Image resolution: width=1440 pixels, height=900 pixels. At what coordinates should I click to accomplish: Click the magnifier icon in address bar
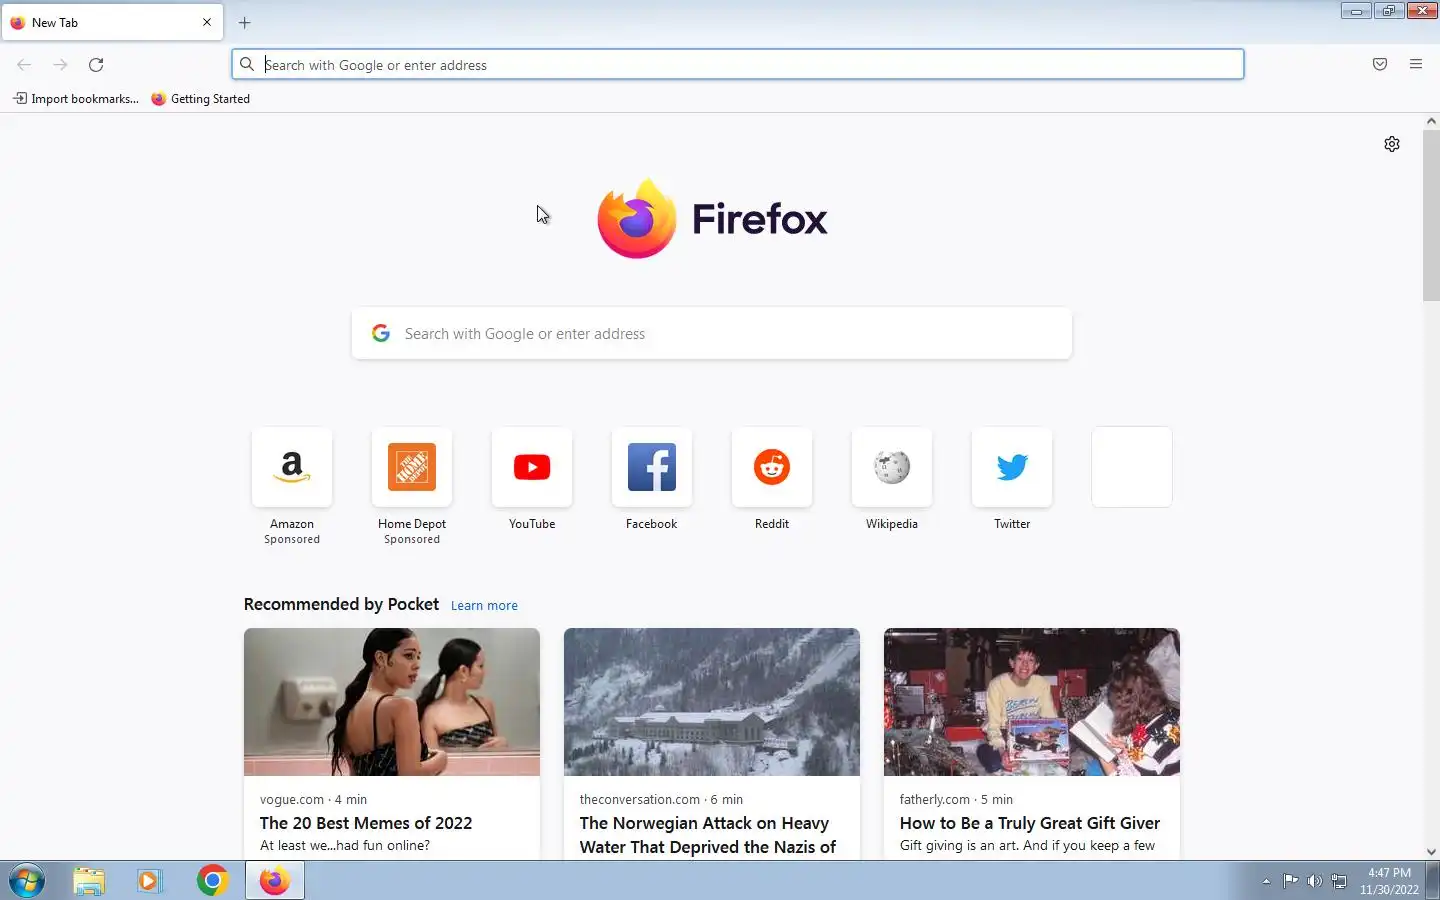coord(247,64)
